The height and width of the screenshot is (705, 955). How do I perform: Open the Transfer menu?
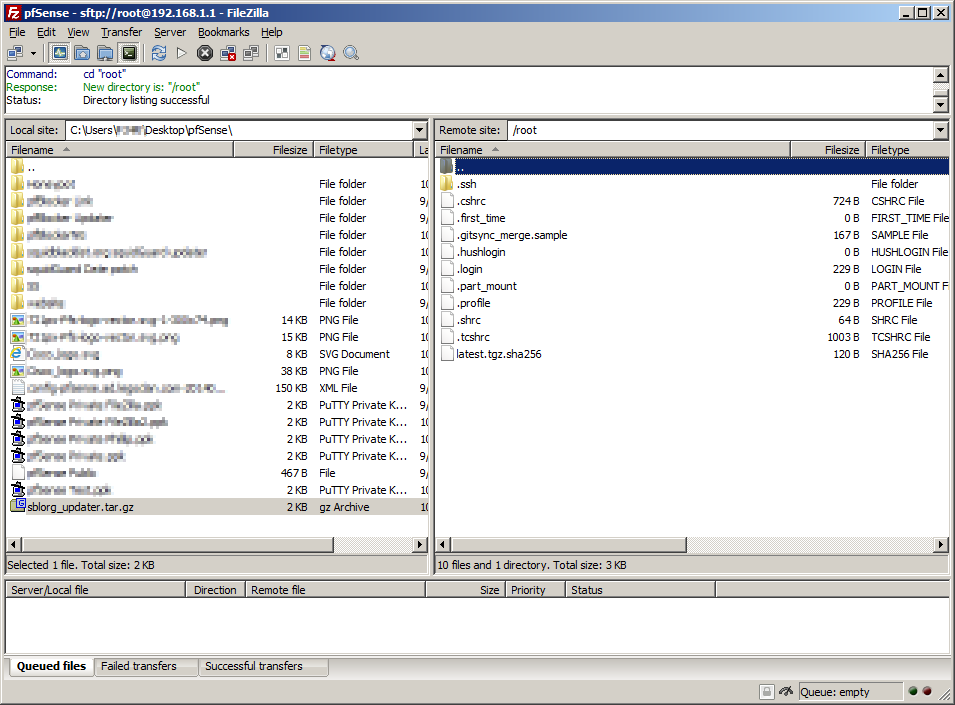[121, 32]
